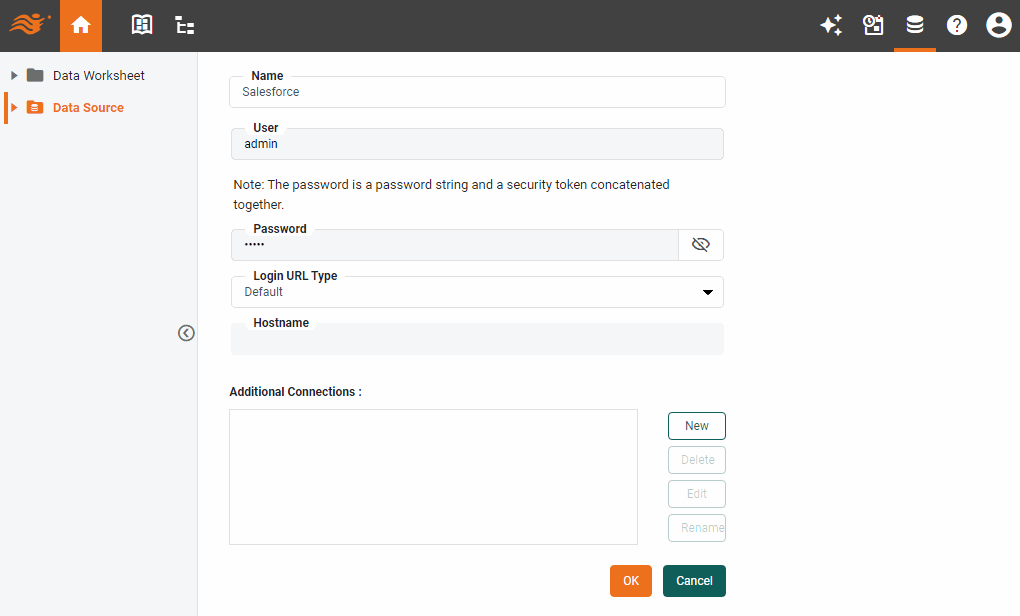The image size is (1020, 616).
Task: Click inside the Hostname input field
Action: point(477,338)
